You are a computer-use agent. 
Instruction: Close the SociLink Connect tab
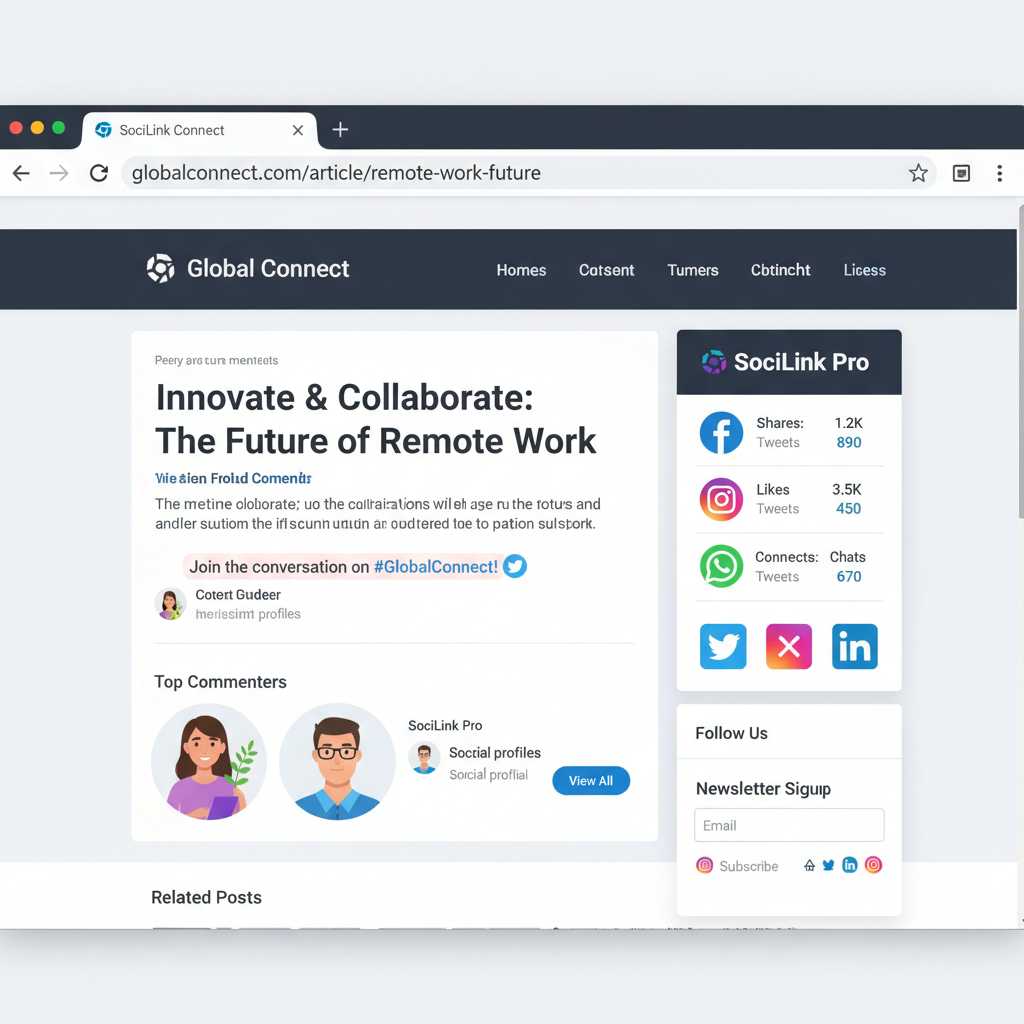pyautogui.click(x=298, y=130)
